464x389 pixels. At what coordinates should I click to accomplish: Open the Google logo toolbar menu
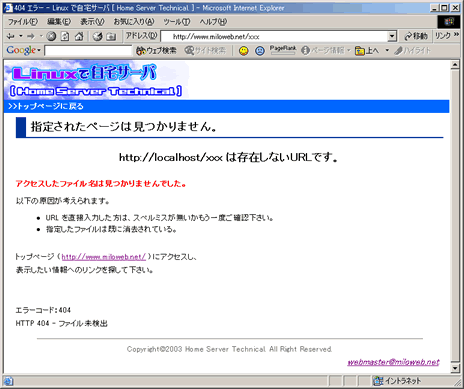[x=23, y=50]
